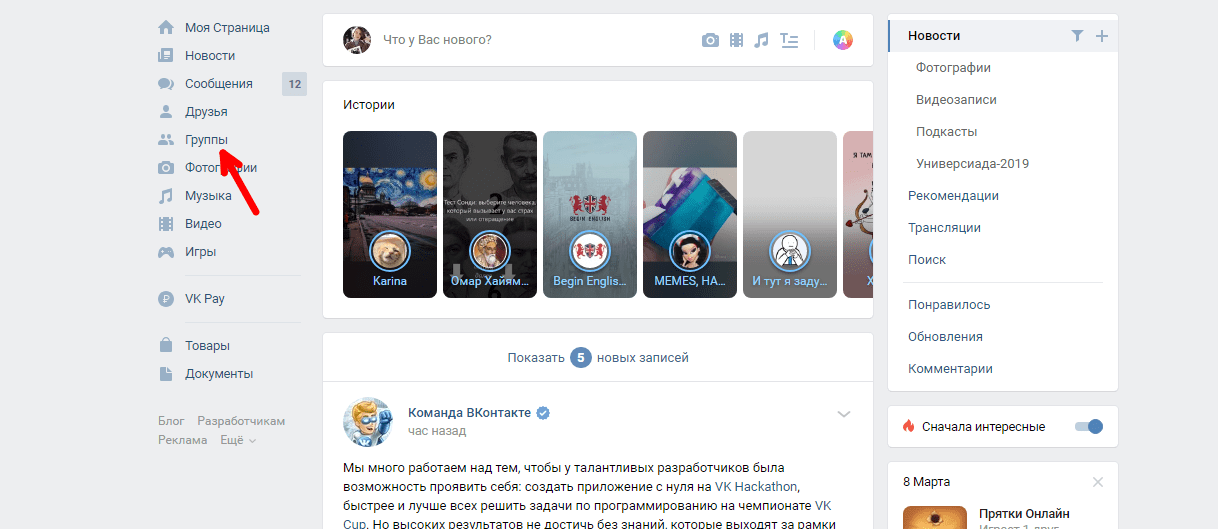The width and height of the screenshot is (1218, 529).
Task: Open the Begin English story thumbnail
Action: pos(590,215)
